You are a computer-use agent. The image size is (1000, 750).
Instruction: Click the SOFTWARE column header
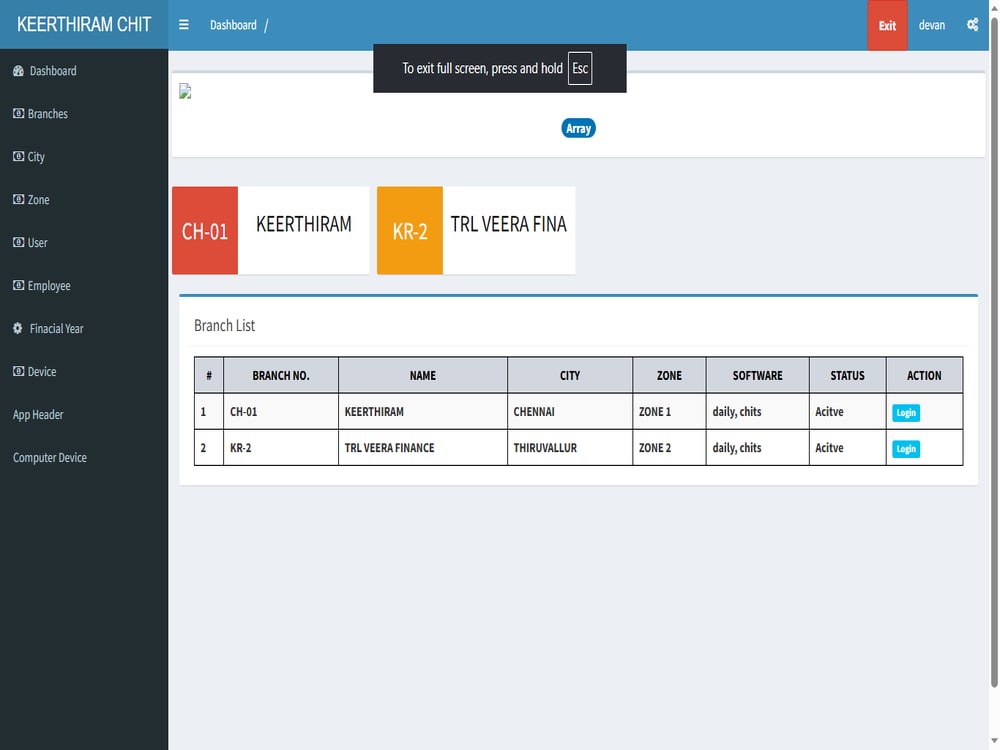[x=757, y=375]
